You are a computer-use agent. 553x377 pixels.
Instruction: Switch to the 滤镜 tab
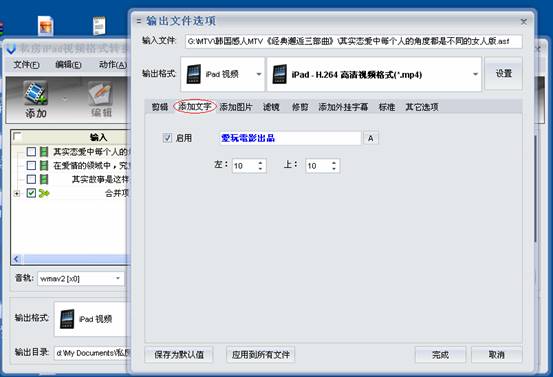coord(271,107)
